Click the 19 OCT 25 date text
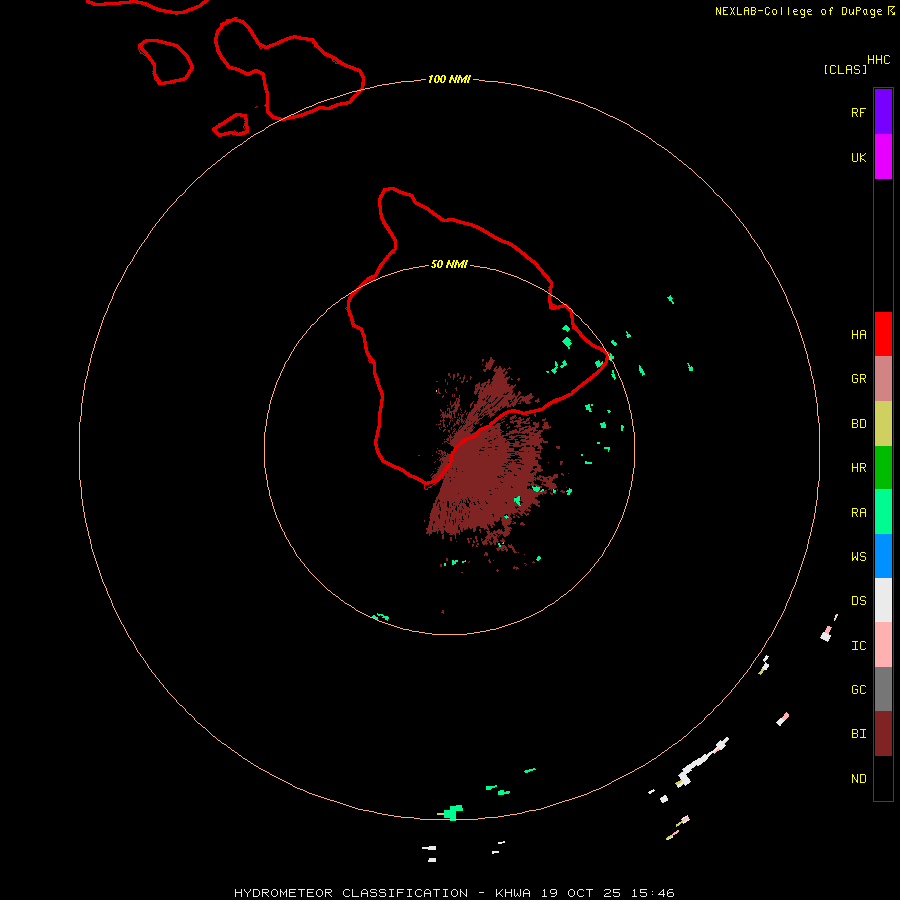Image resolution: width=900 pixels, height=900 pixels. point(582,893)
